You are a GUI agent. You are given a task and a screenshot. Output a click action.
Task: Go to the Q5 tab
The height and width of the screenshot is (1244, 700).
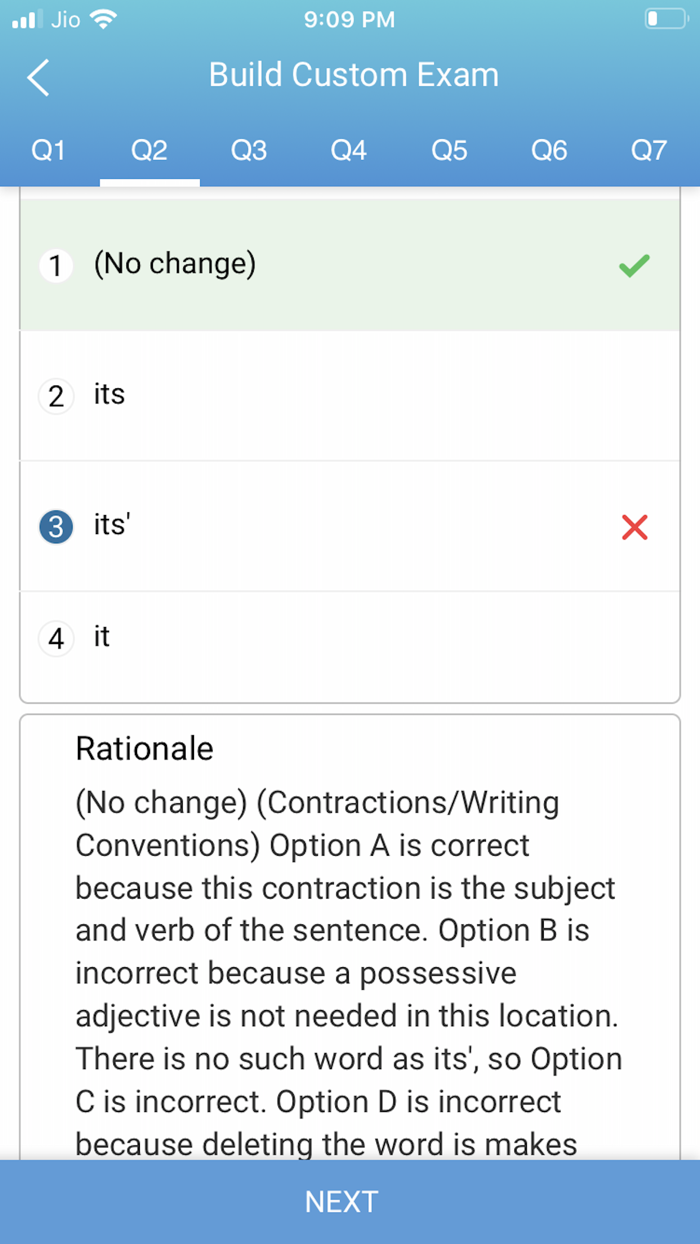449,151
